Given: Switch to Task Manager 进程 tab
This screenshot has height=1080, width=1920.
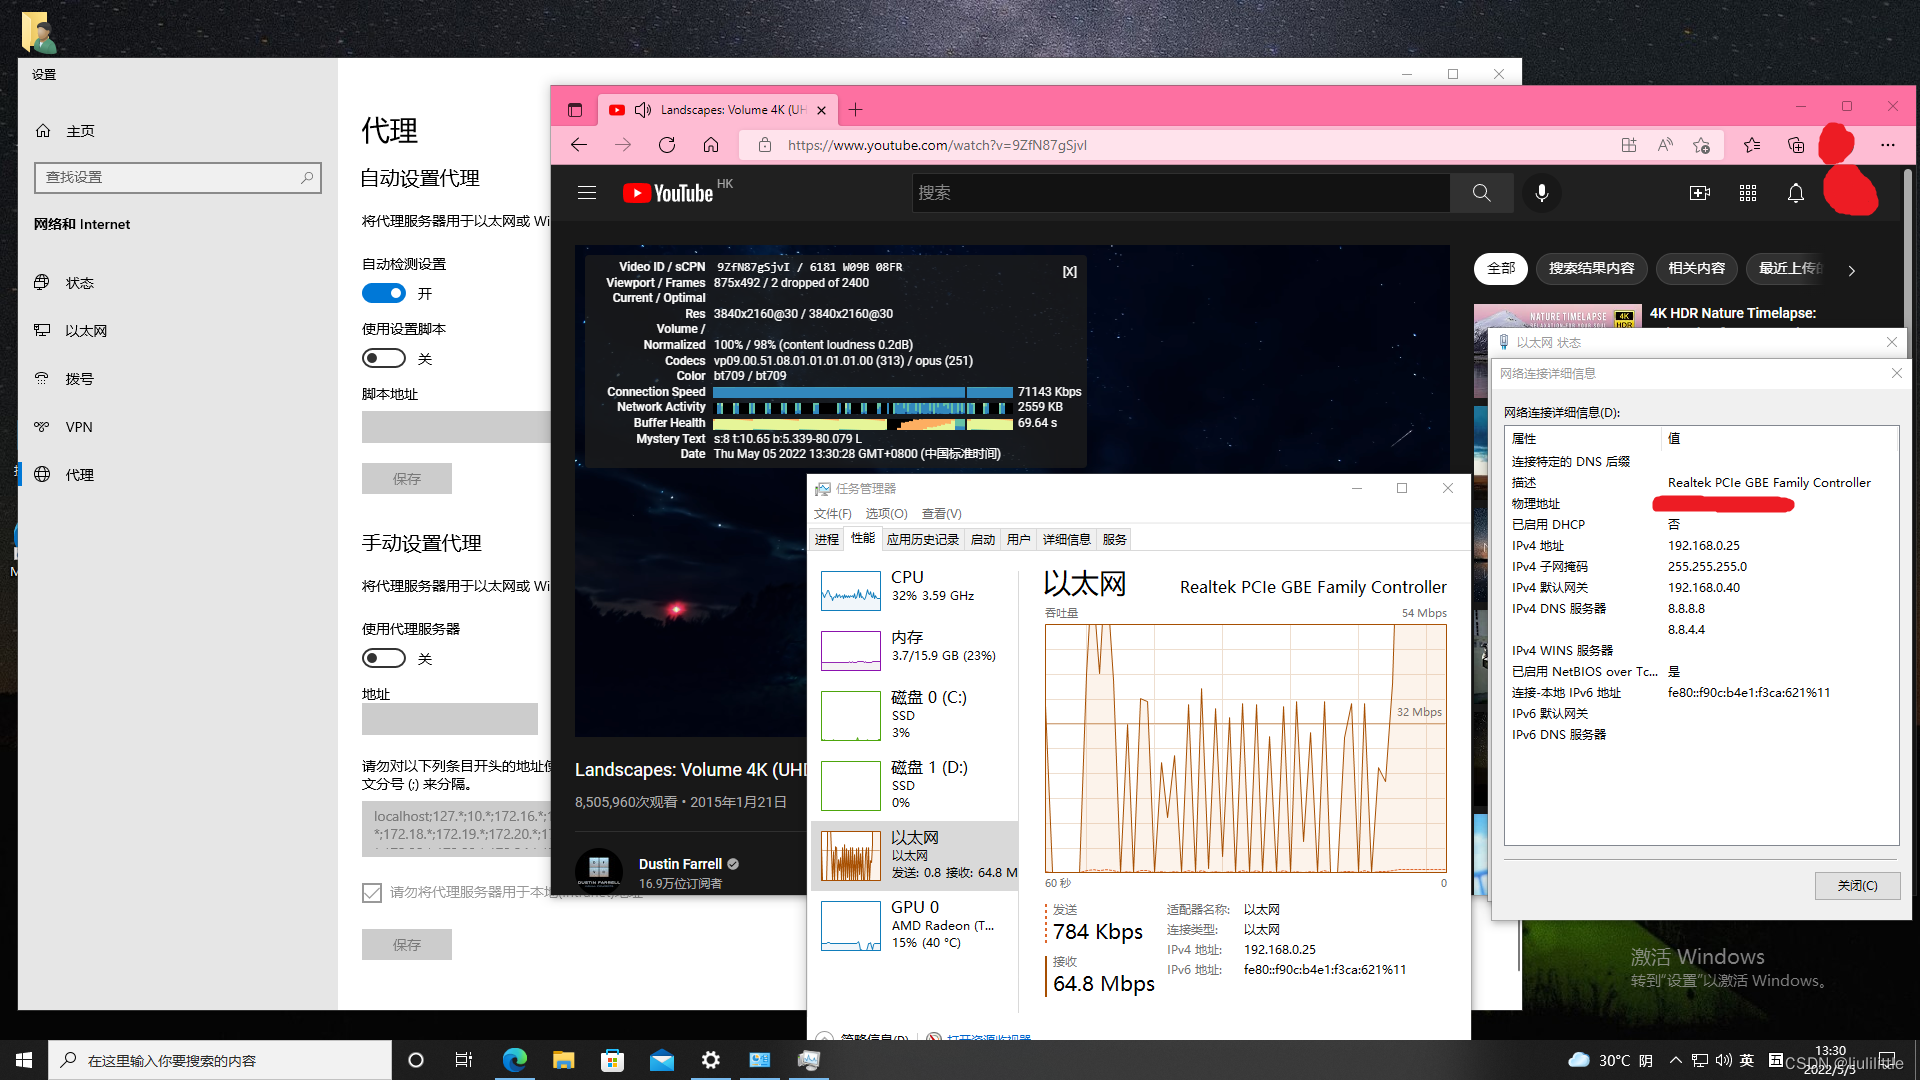Looking at the screenshot, I should click(x=826, y=539).
